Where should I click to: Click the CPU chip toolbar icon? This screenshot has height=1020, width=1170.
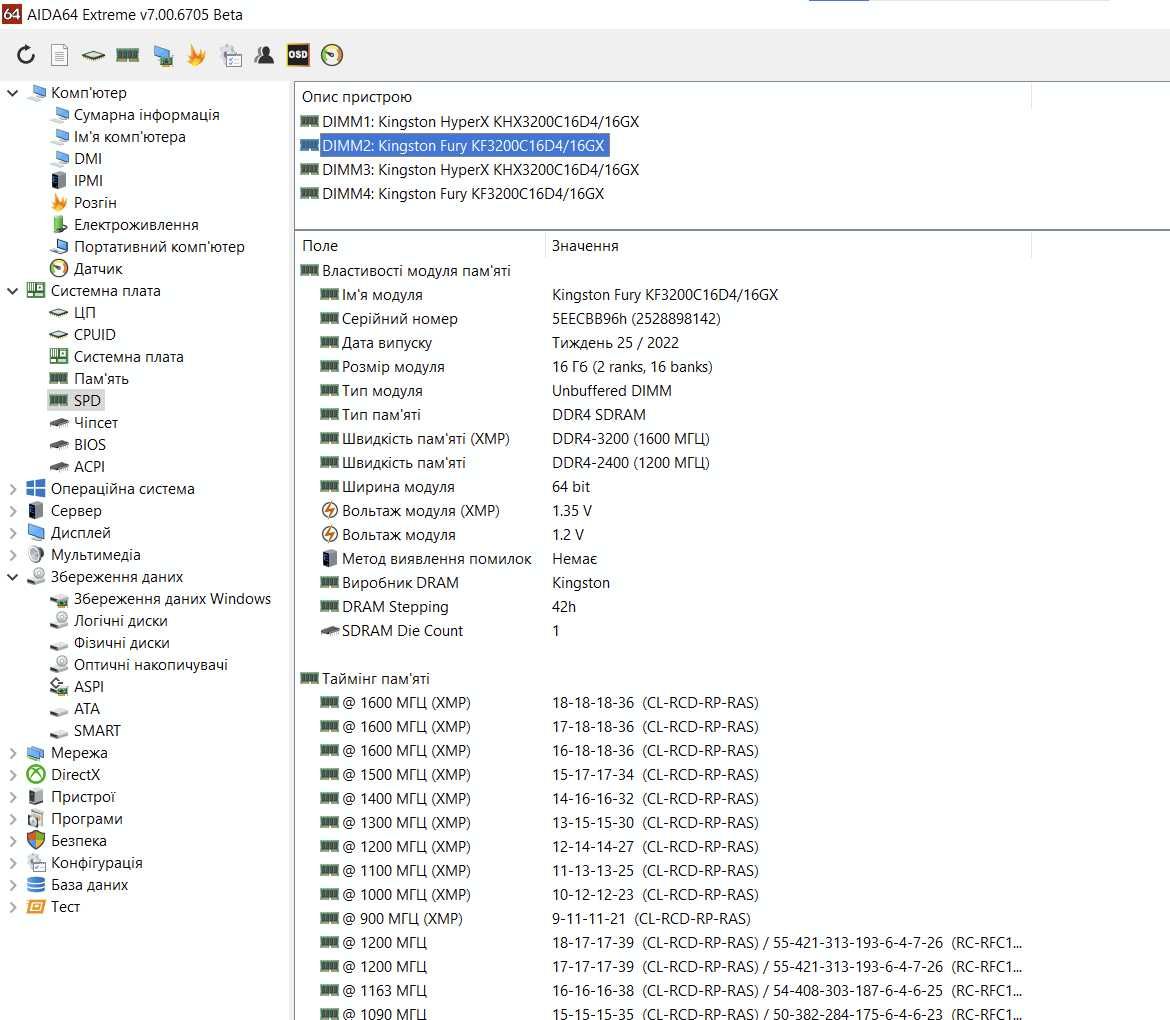point(93,54)
